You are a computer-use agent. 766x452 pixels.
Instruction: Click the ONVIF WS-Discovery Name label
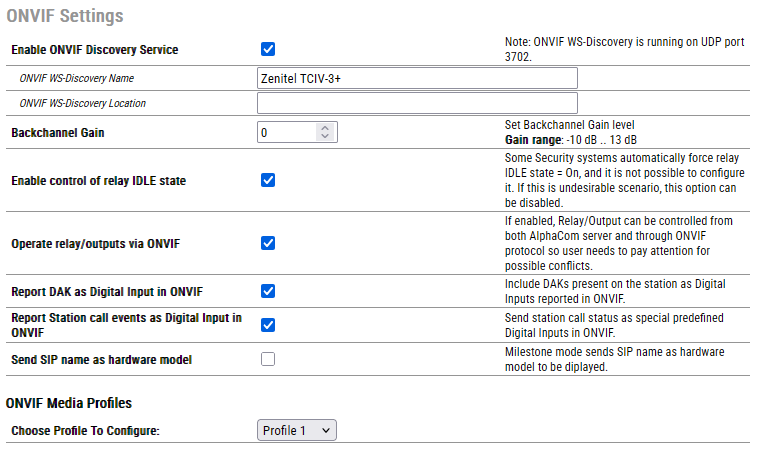pyautogui.click(x=76, y=78)
